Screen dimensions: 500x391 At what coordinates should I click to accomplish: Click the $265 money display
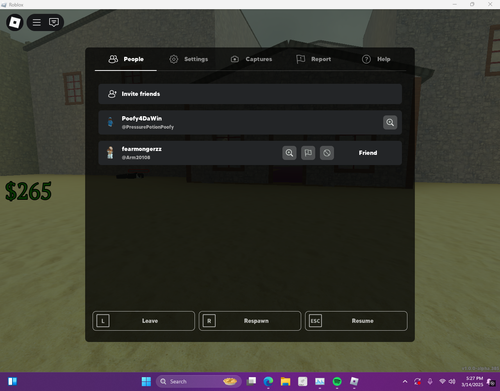(29, 191)
